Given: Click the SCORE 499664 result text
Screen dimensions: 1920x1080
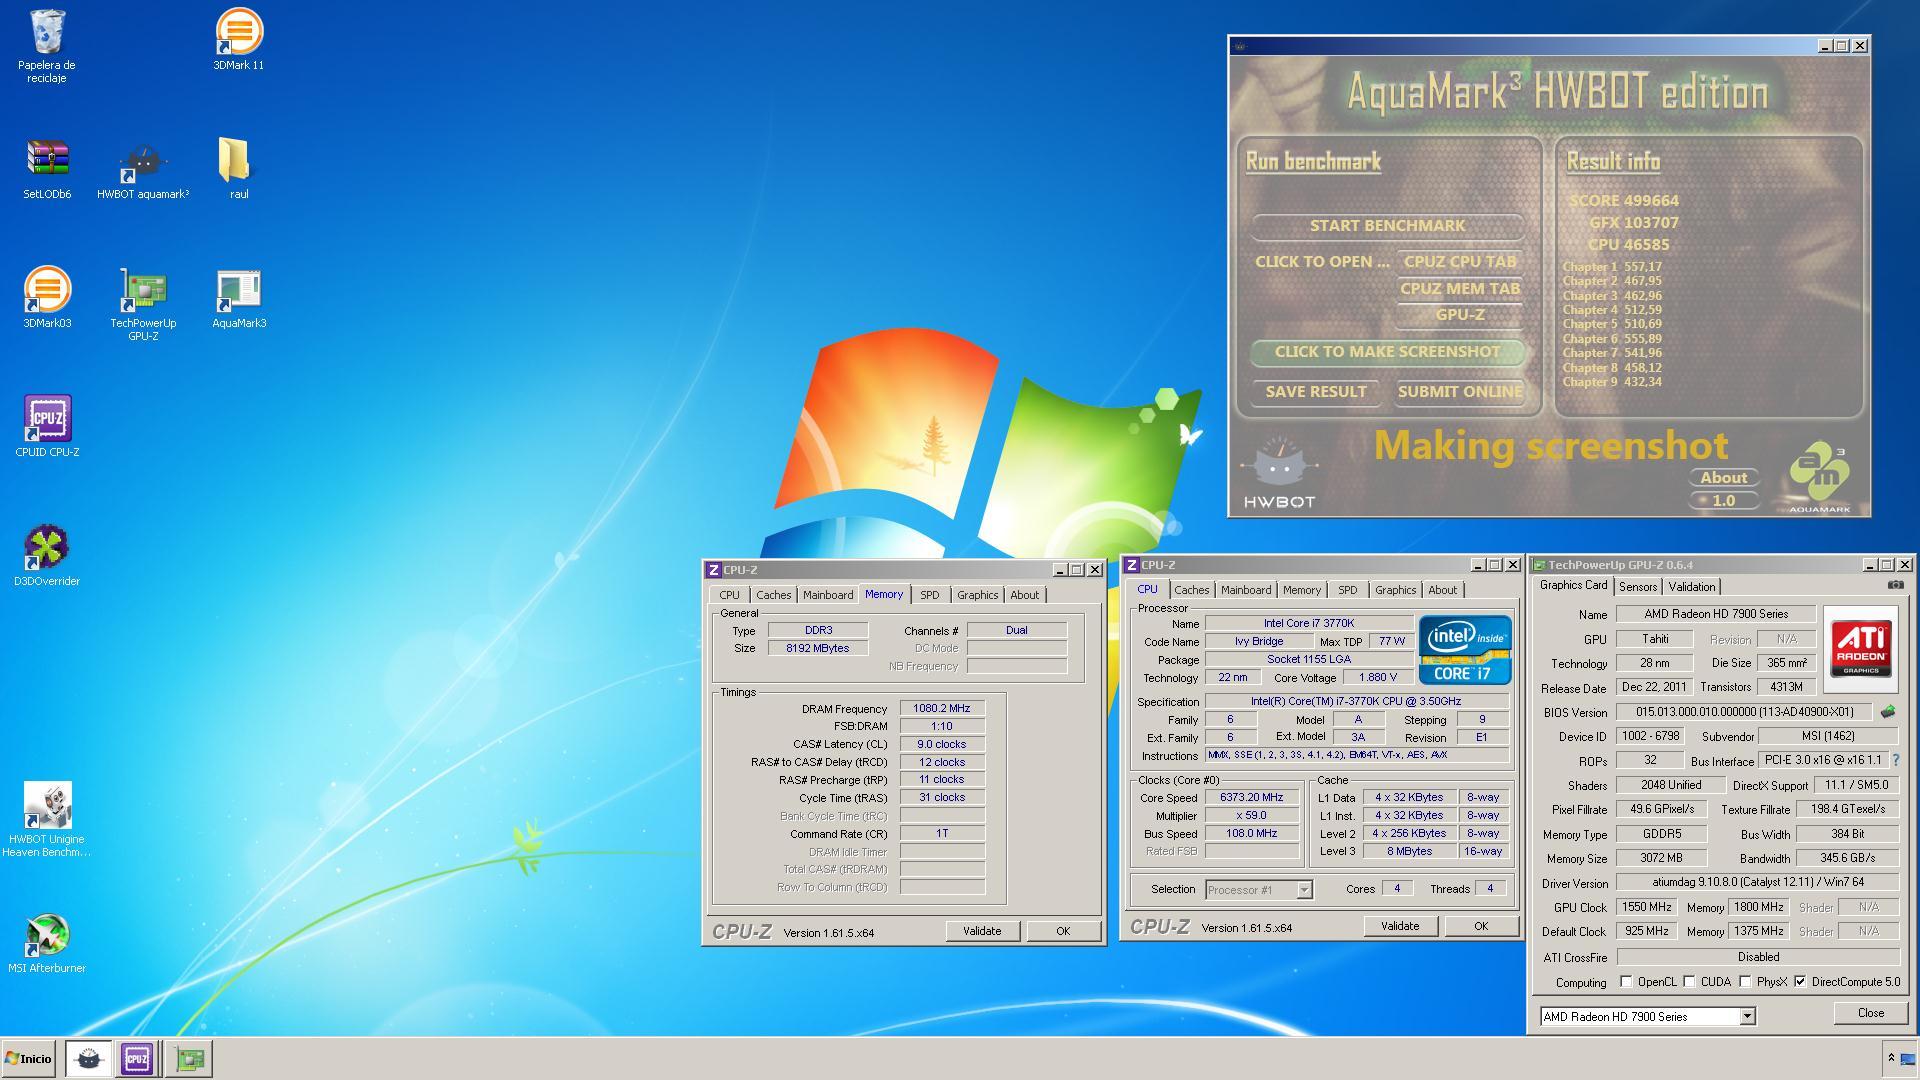Looking at the screenshot, I should coord(1623,201).
